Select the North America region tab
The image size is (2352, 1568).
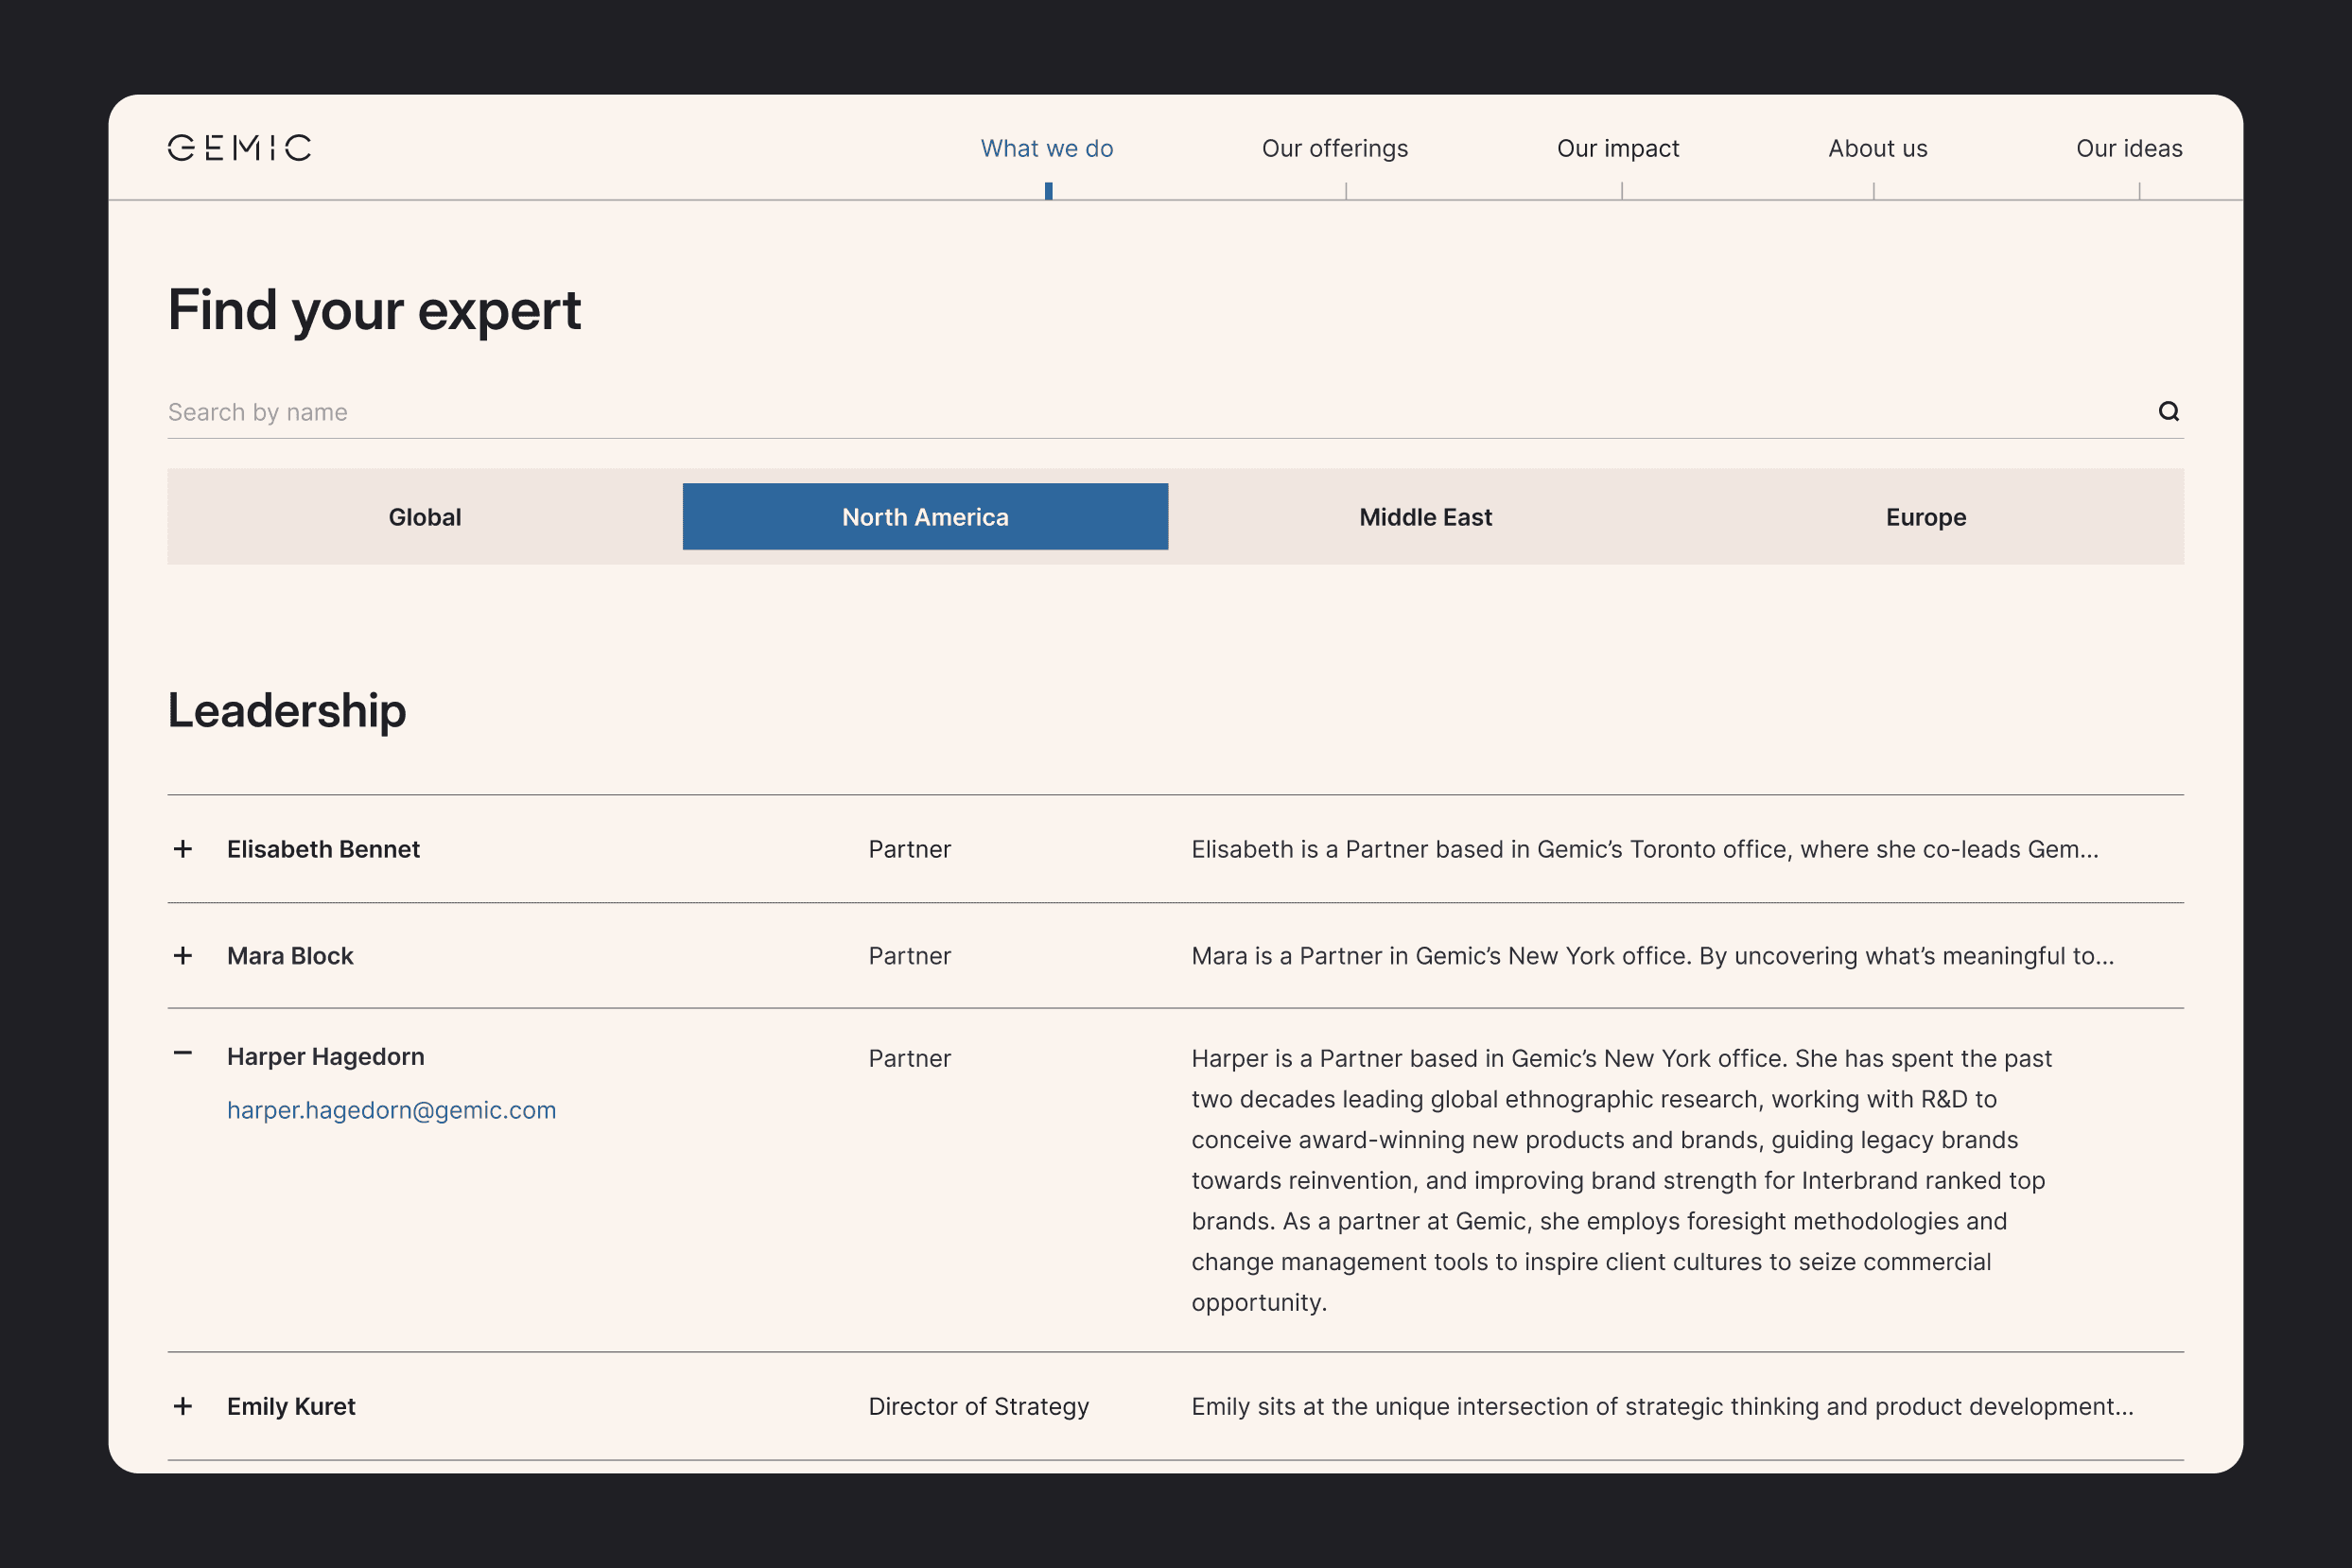[925, 517]
